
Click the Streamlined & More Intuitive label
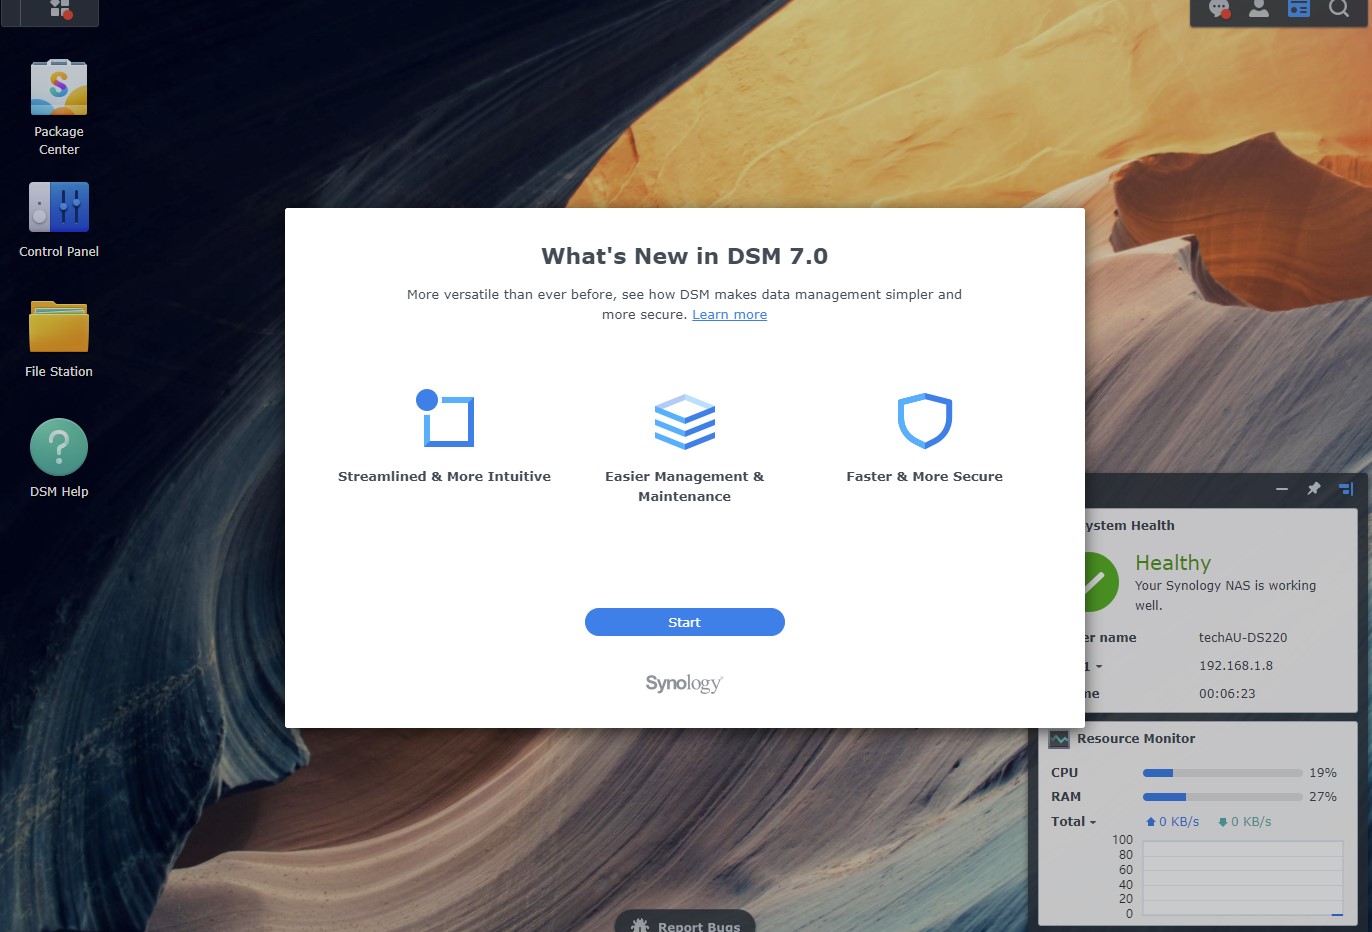click(x=444, y=477)
